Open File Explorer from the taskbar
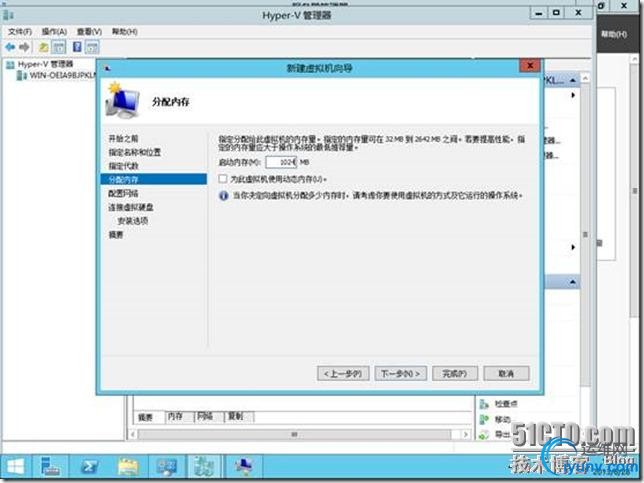Viewport: 644px width, 483px height. pos(128,467)
